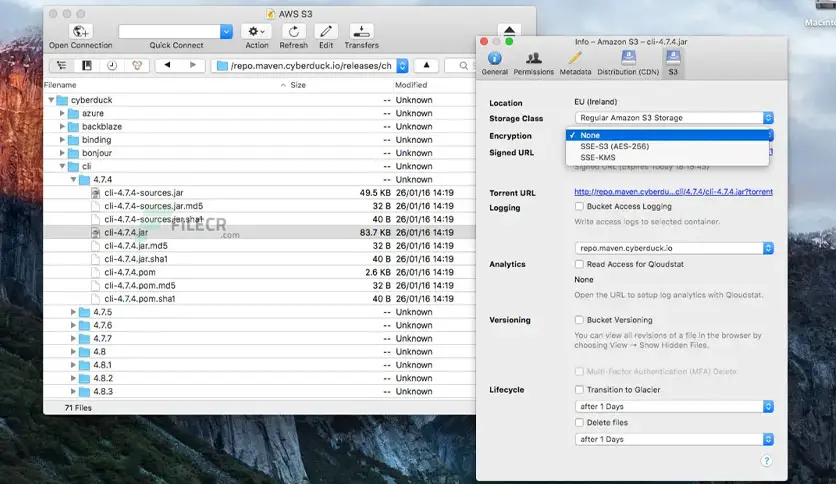Click the help question mark button

(x=766, y=461)
